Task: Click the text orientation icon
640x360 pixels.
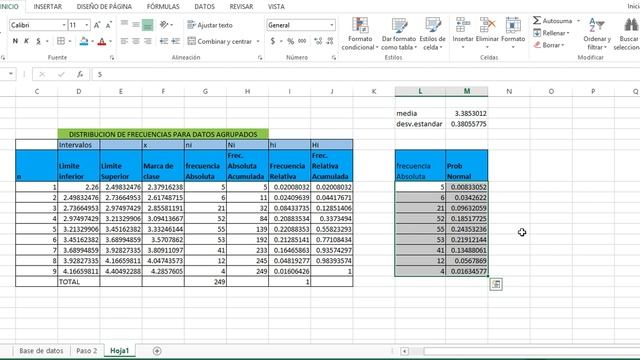Action: (x=164, y=25)
